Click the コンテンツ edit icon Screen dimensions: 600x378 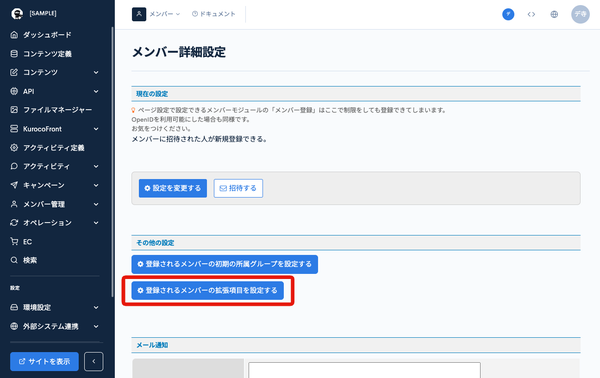[x=14, y=72]
